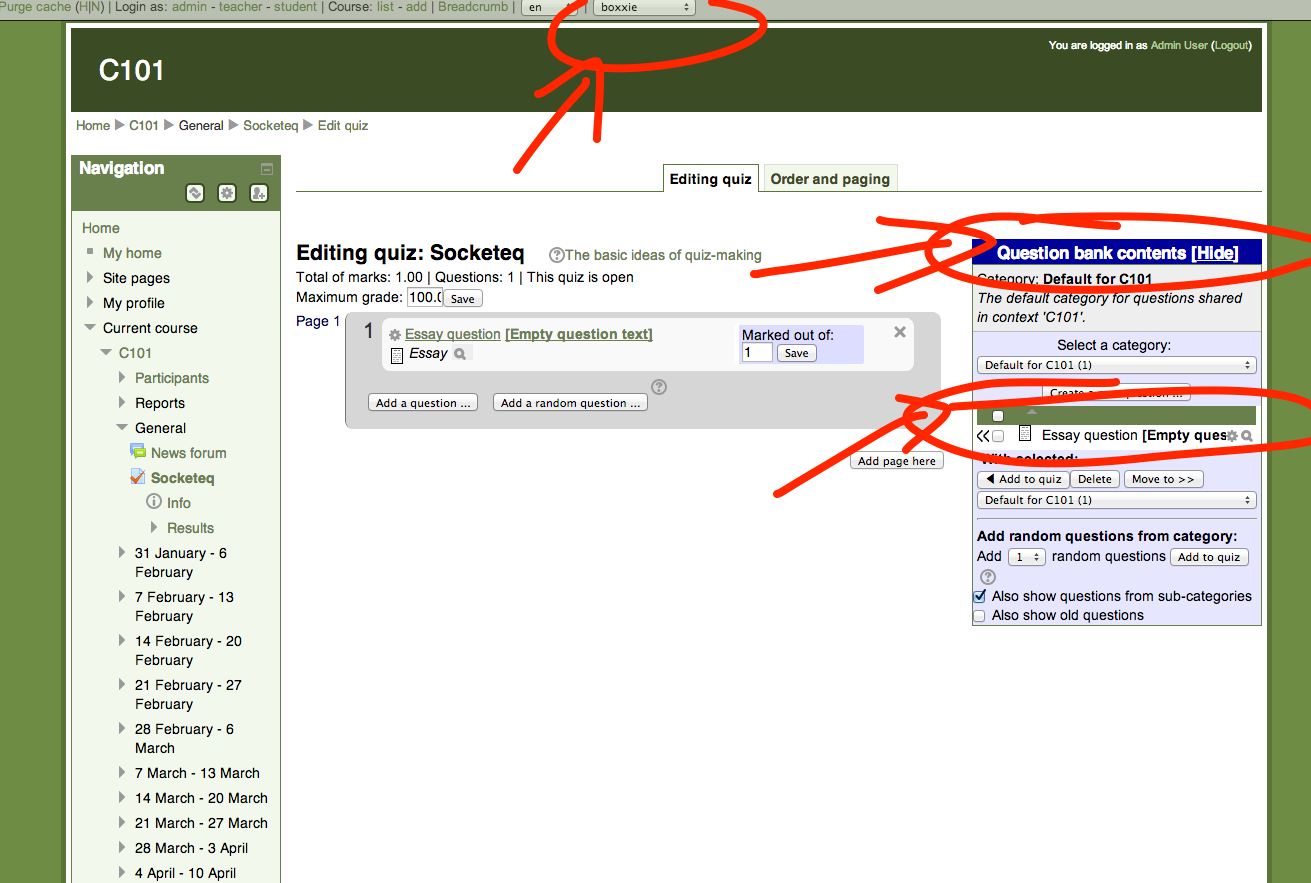Collapse Current course node

click(x=90, y=328)
